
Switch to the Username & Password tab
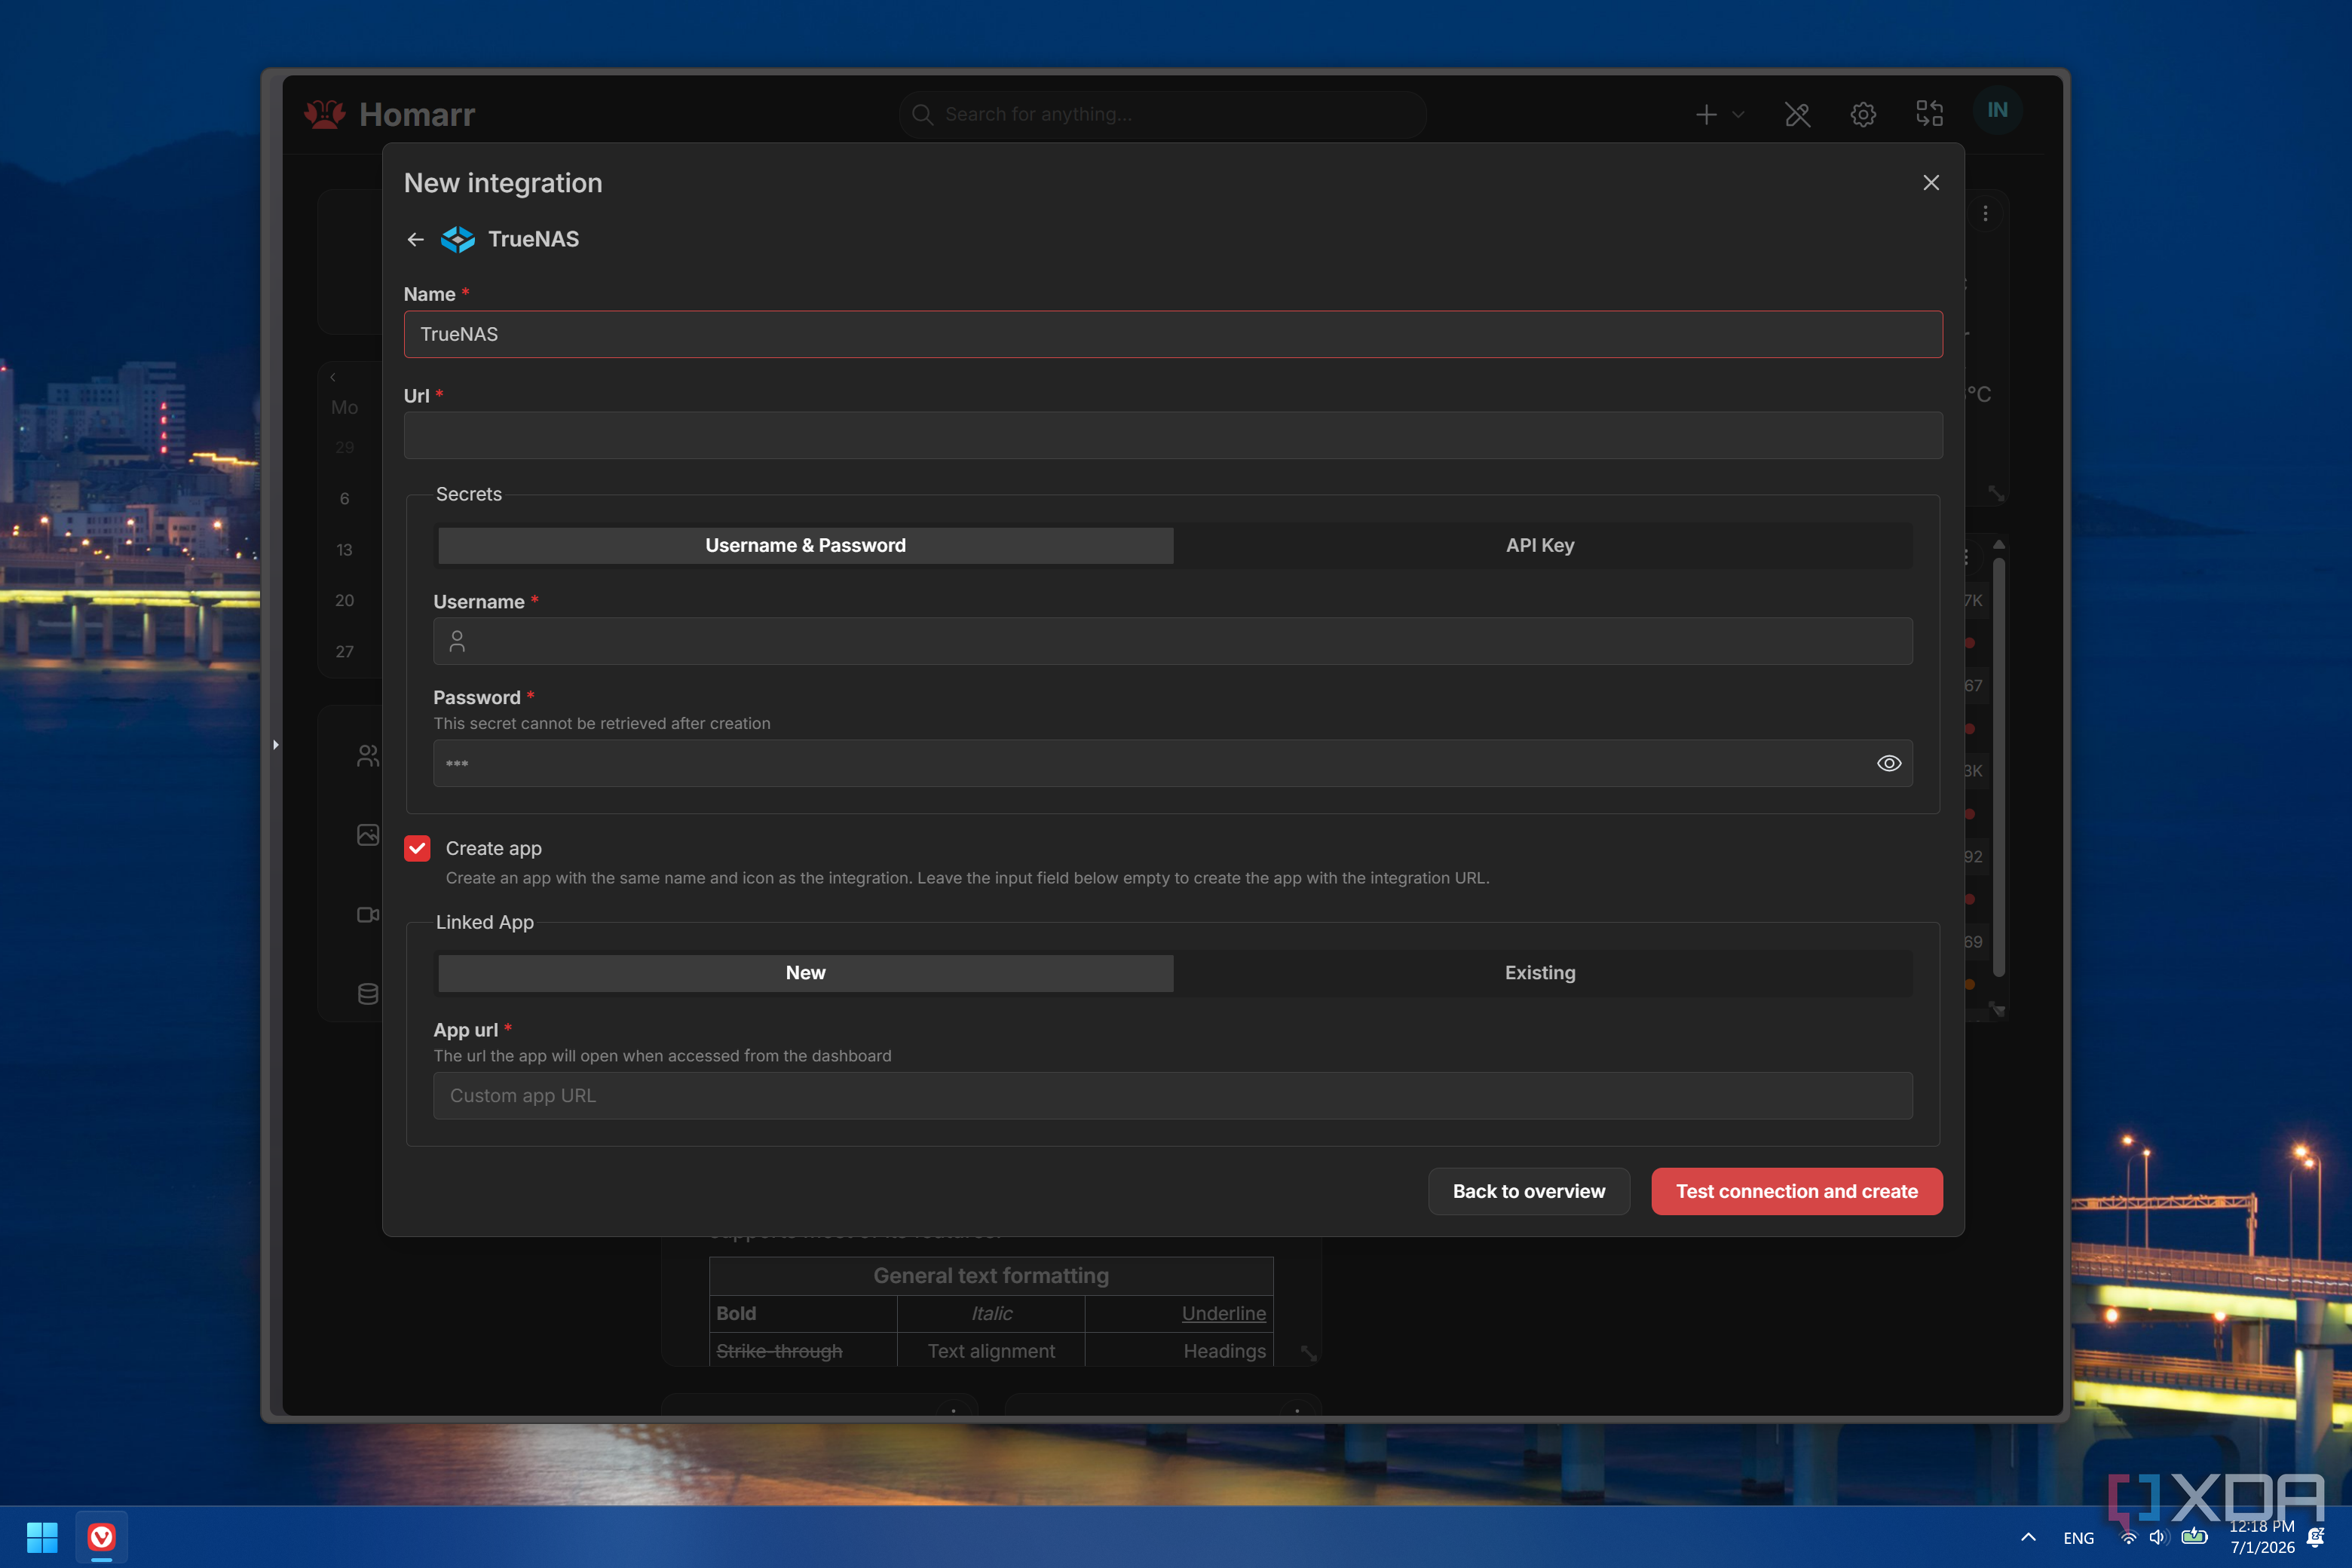pyautogui.click(x=806, y=545)
